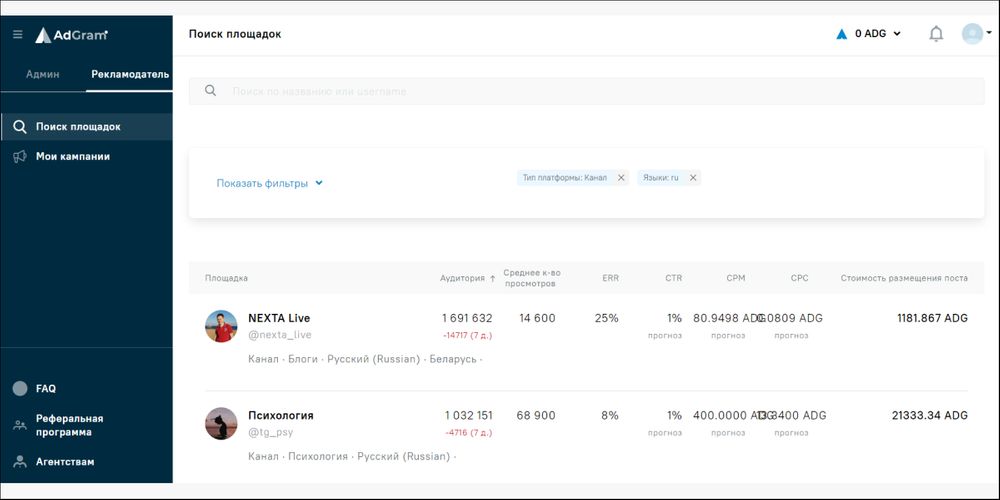Click the 'Площадка' column header
1000x500 pixels.
pyautogui.click(x=226, y=278)
